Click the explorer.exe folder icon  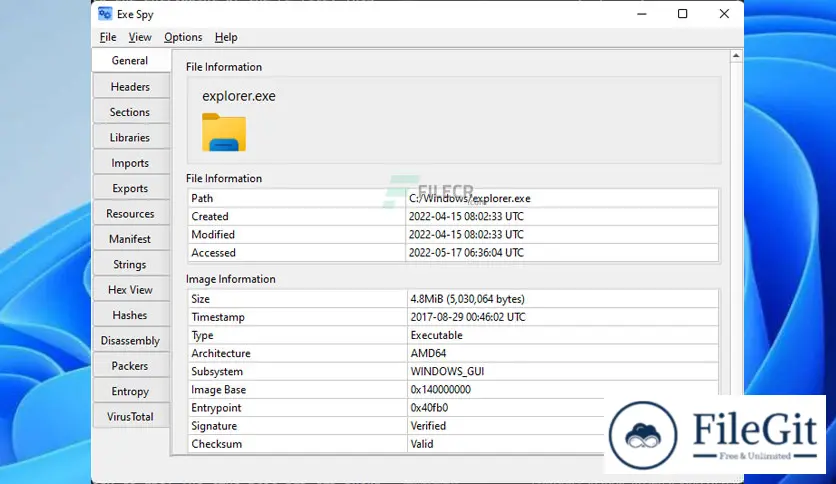tap(224, 132)
